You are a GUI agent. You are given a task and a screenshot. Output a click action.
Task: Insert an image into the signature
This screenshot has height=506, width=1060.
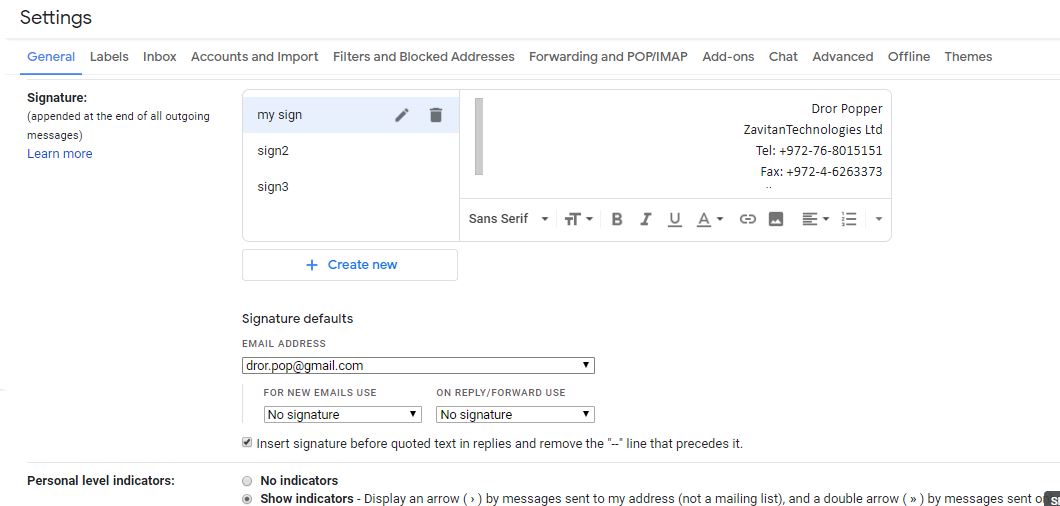click(x=776, y=219)
